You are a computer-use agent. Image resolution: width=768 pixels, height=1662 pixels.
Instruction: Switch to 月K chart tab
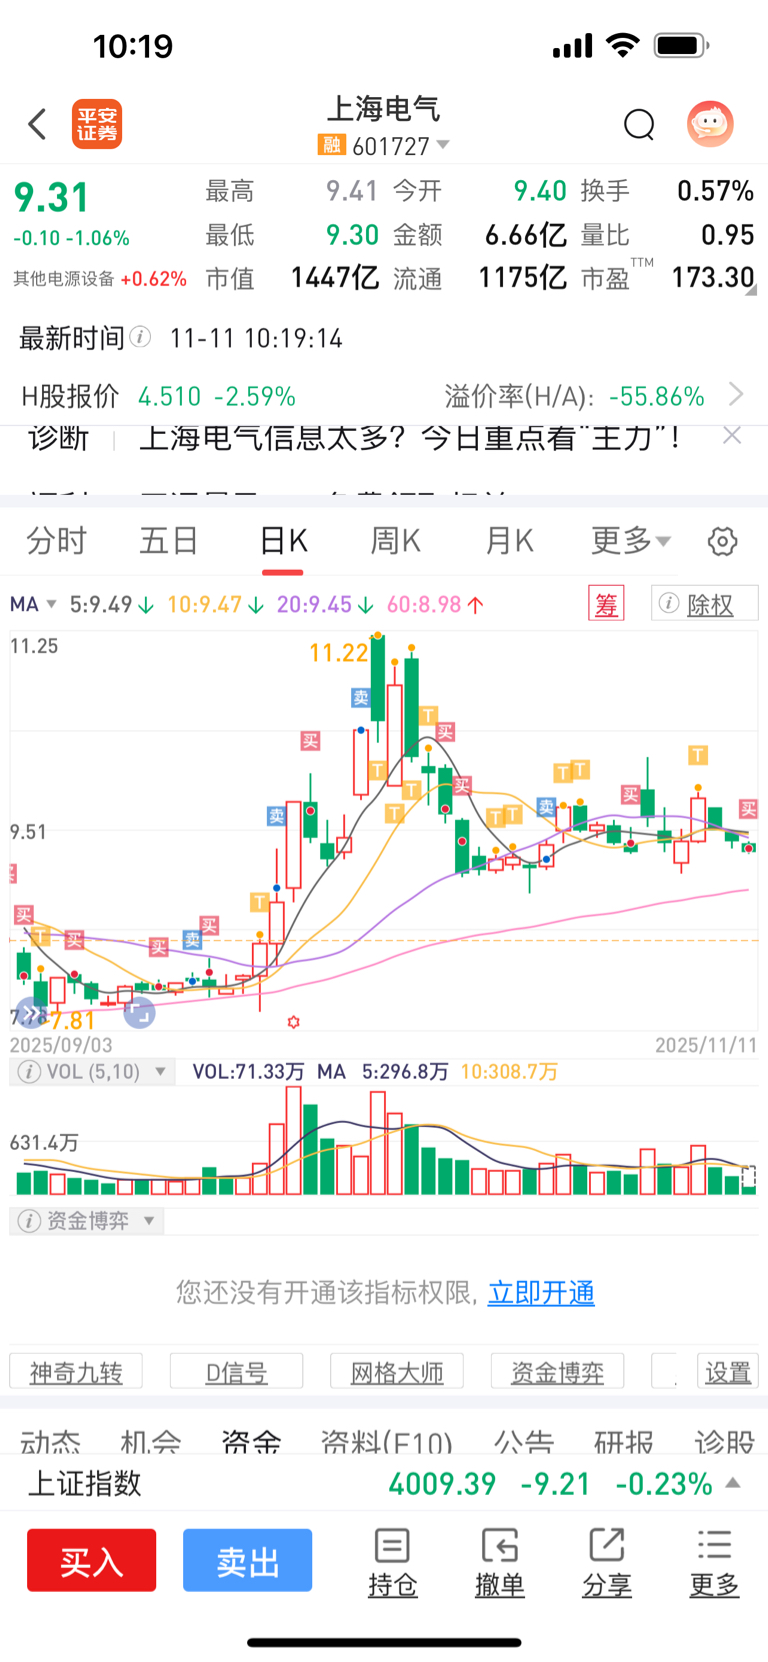pos(509,541)
